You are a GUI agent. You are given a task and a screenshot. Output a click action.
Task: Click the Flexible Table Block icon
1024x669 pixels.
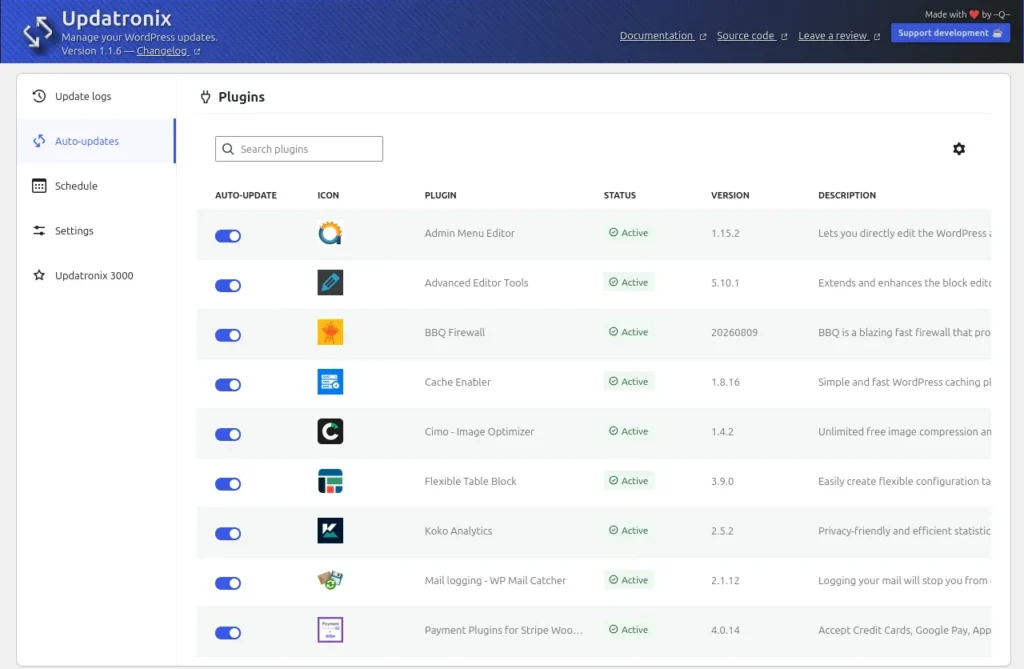coord(330,481)
